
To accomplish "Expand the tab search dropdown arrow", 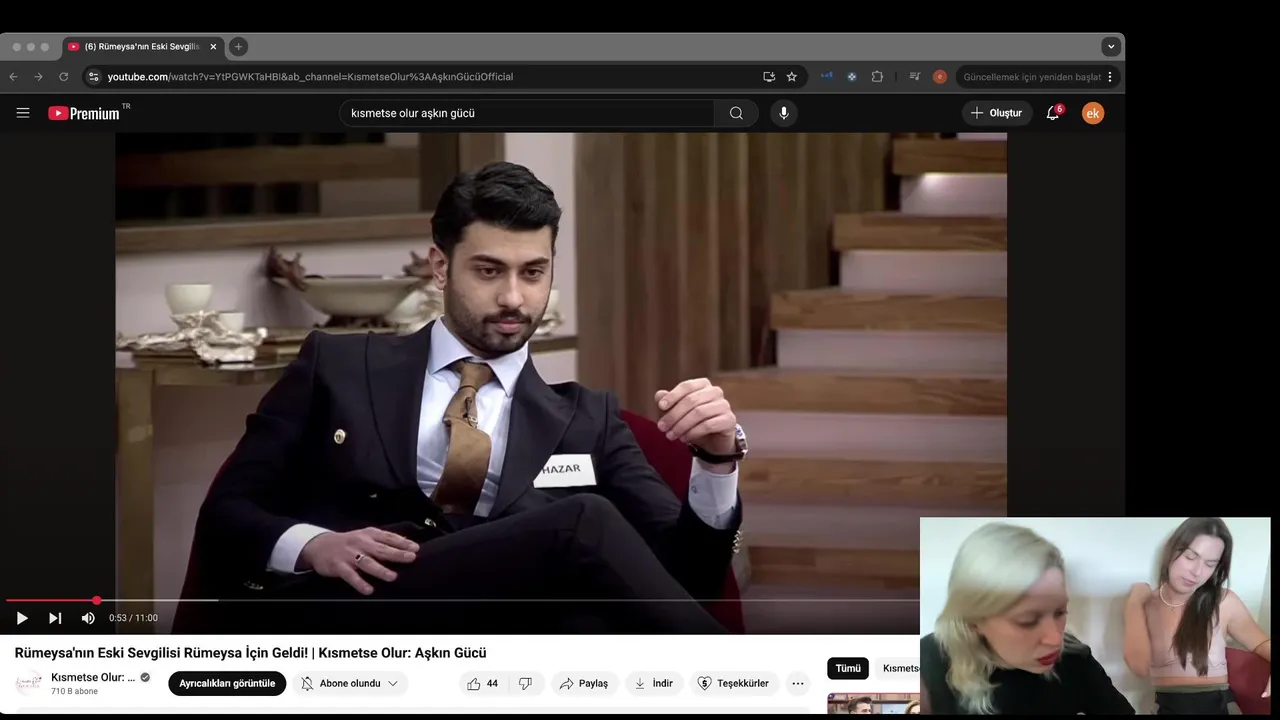I will (x=1110, y=46).
